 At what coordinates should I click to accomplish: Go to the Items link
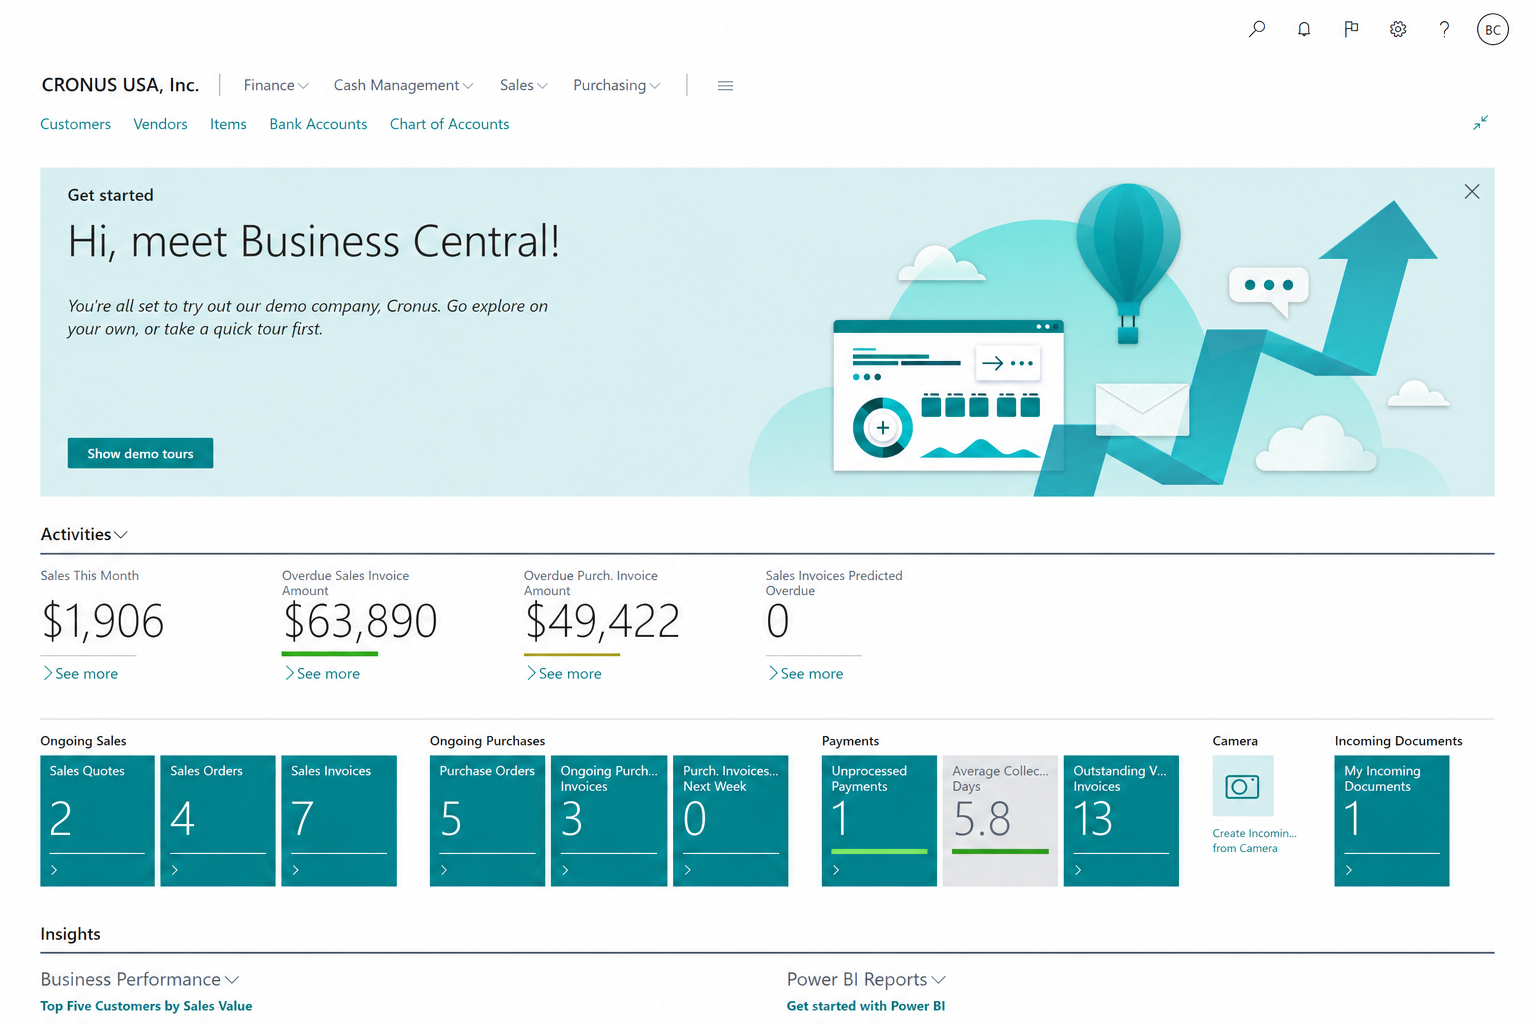(228, 124)
